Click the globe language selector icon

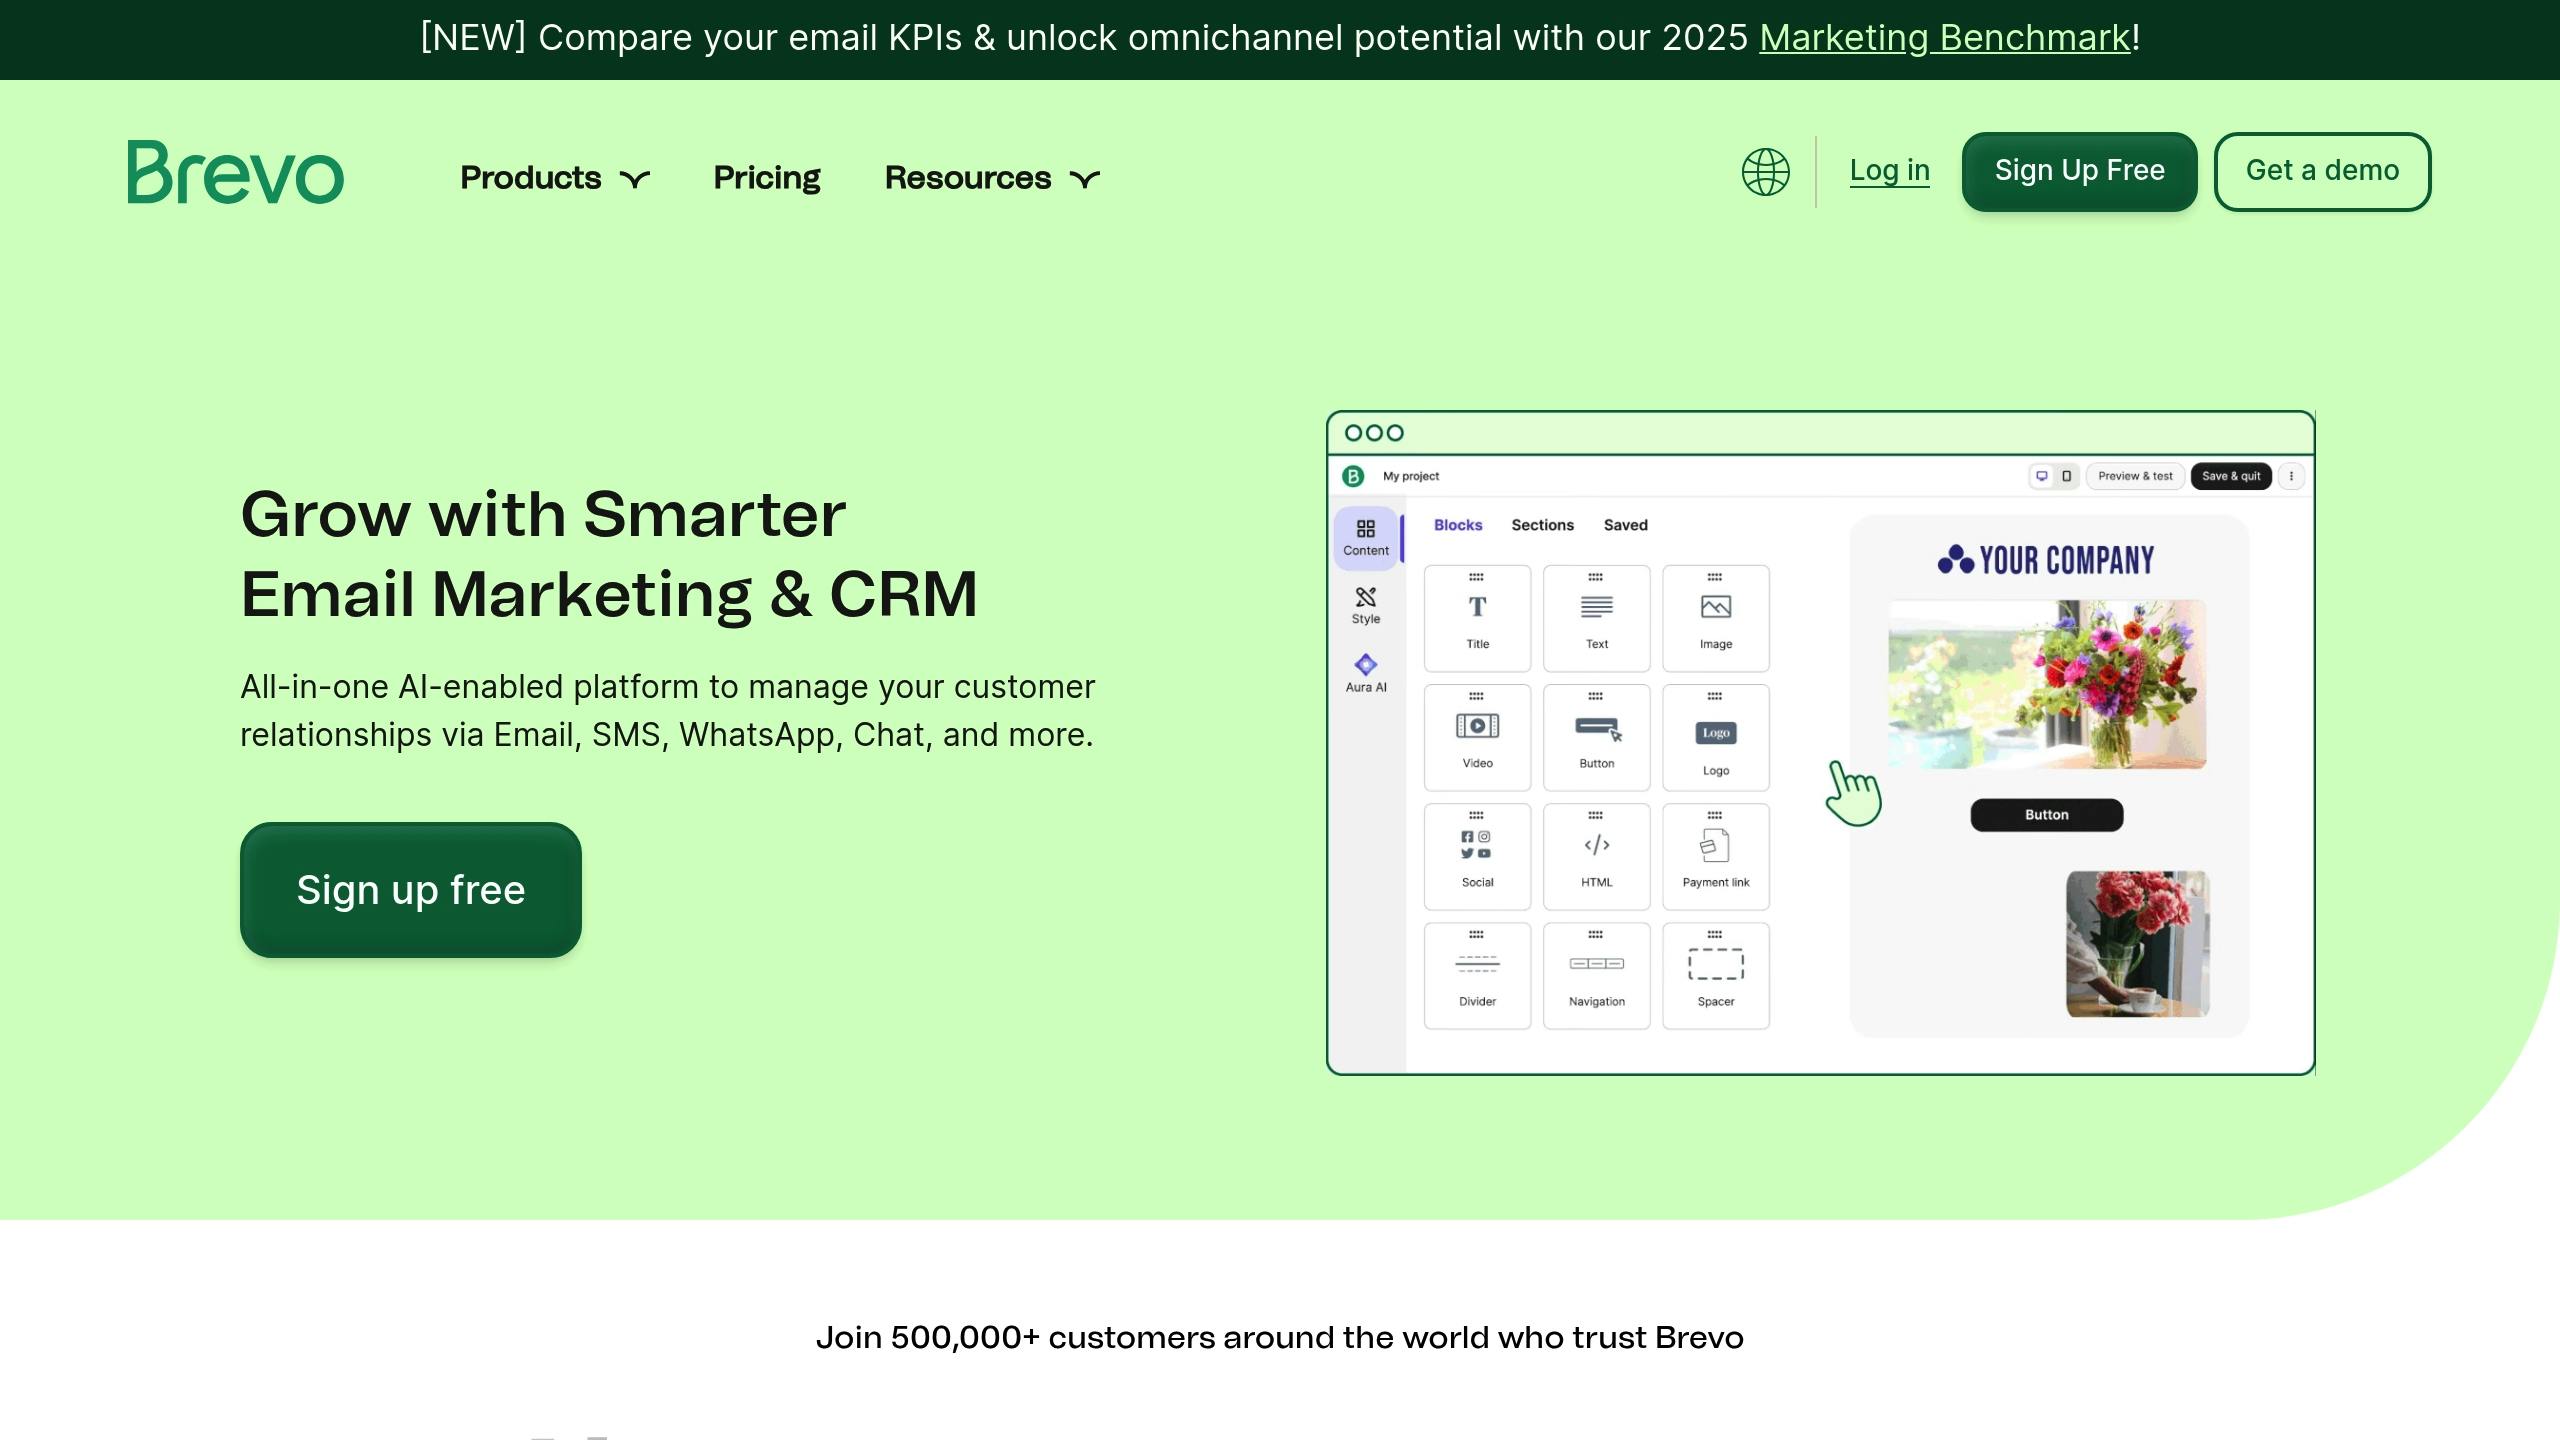(1765, 172)
